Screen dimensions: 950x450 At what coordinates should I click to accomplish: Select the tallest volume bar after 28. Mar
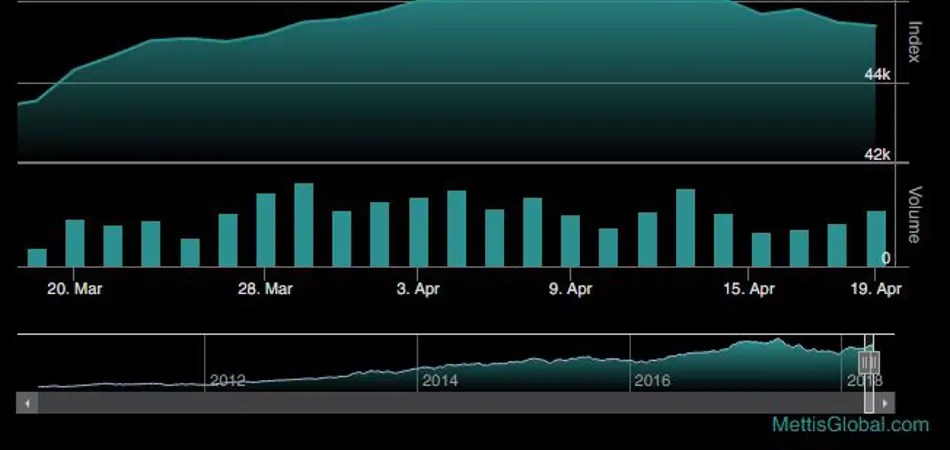(x=304, y=225)
